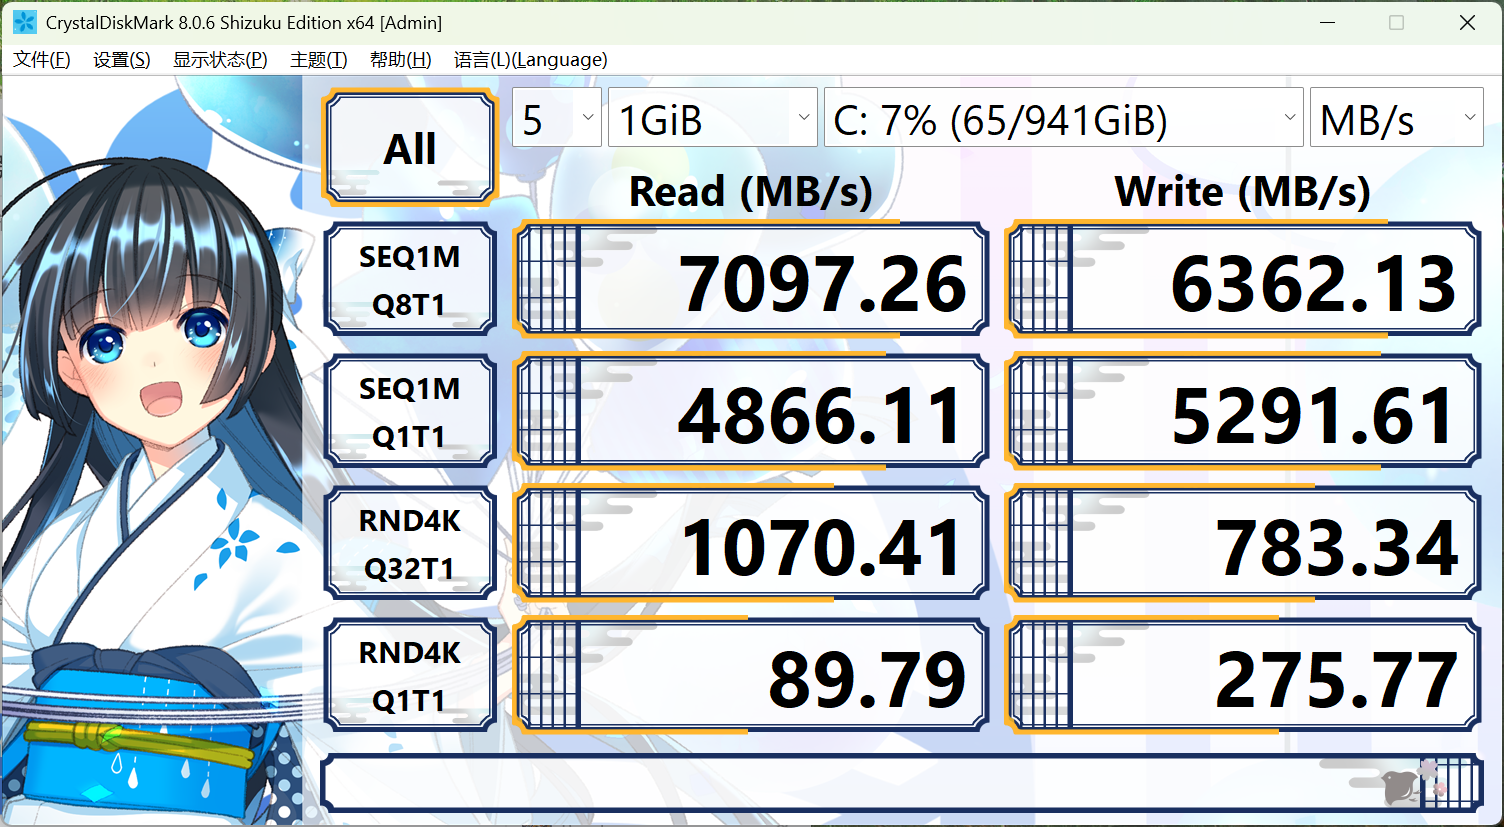
Task: Click the small bird mascot icon at bottom right
Action: tap(1404, 786)
